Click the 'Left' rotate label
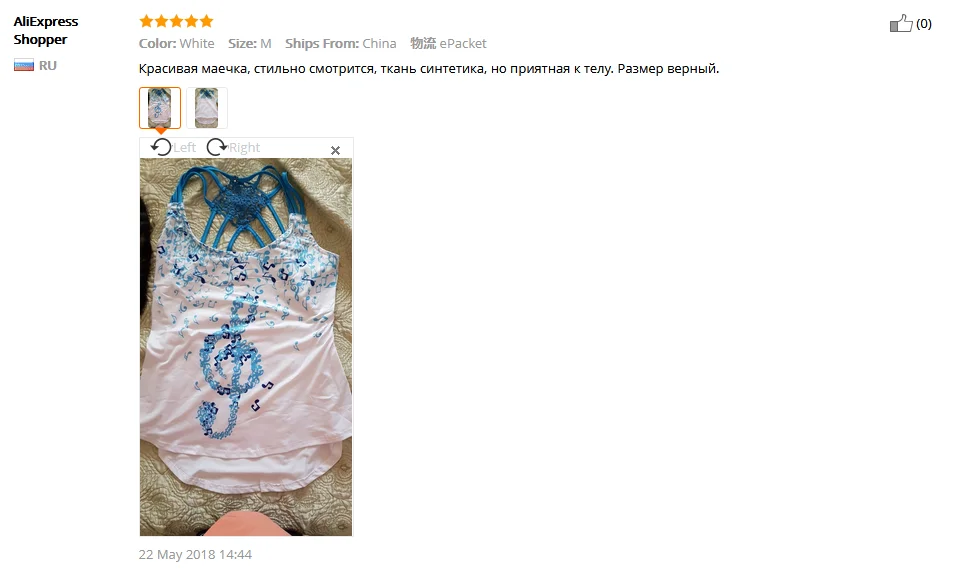 click(x=184, y=148)
